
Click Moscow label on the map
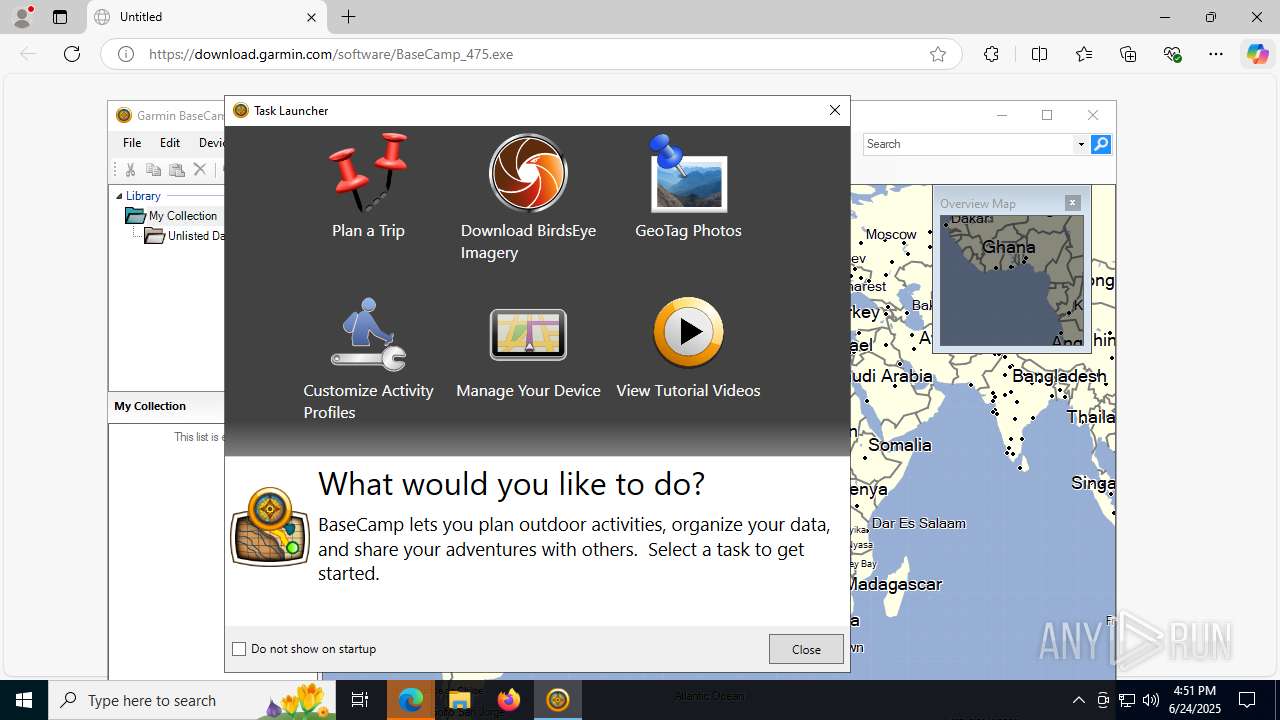pyautogui.click(x=891, y=234)
